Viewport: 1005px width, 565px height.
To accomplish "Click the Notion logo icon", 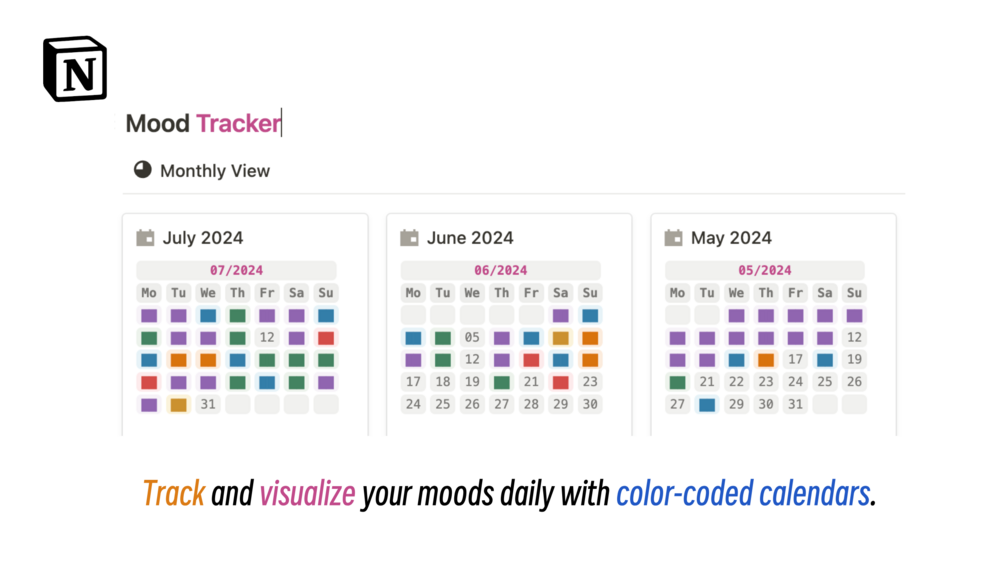I will pos(75,69).
